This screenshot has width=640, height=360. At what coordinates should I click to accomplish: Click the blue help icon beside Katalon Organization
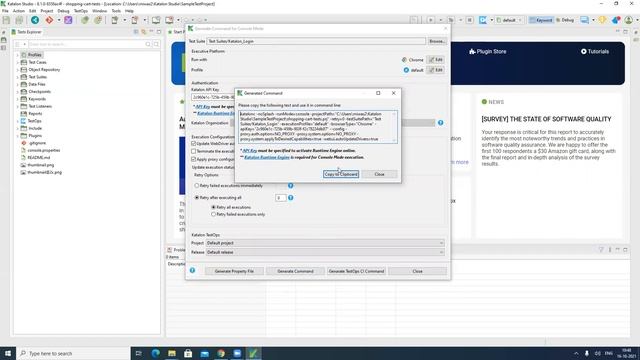pos(440,123)
